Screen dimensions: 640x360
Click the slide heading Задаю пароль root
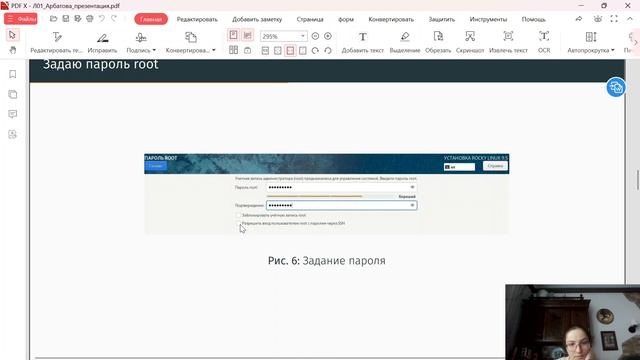pyautogui.click(x=100, y=64)
